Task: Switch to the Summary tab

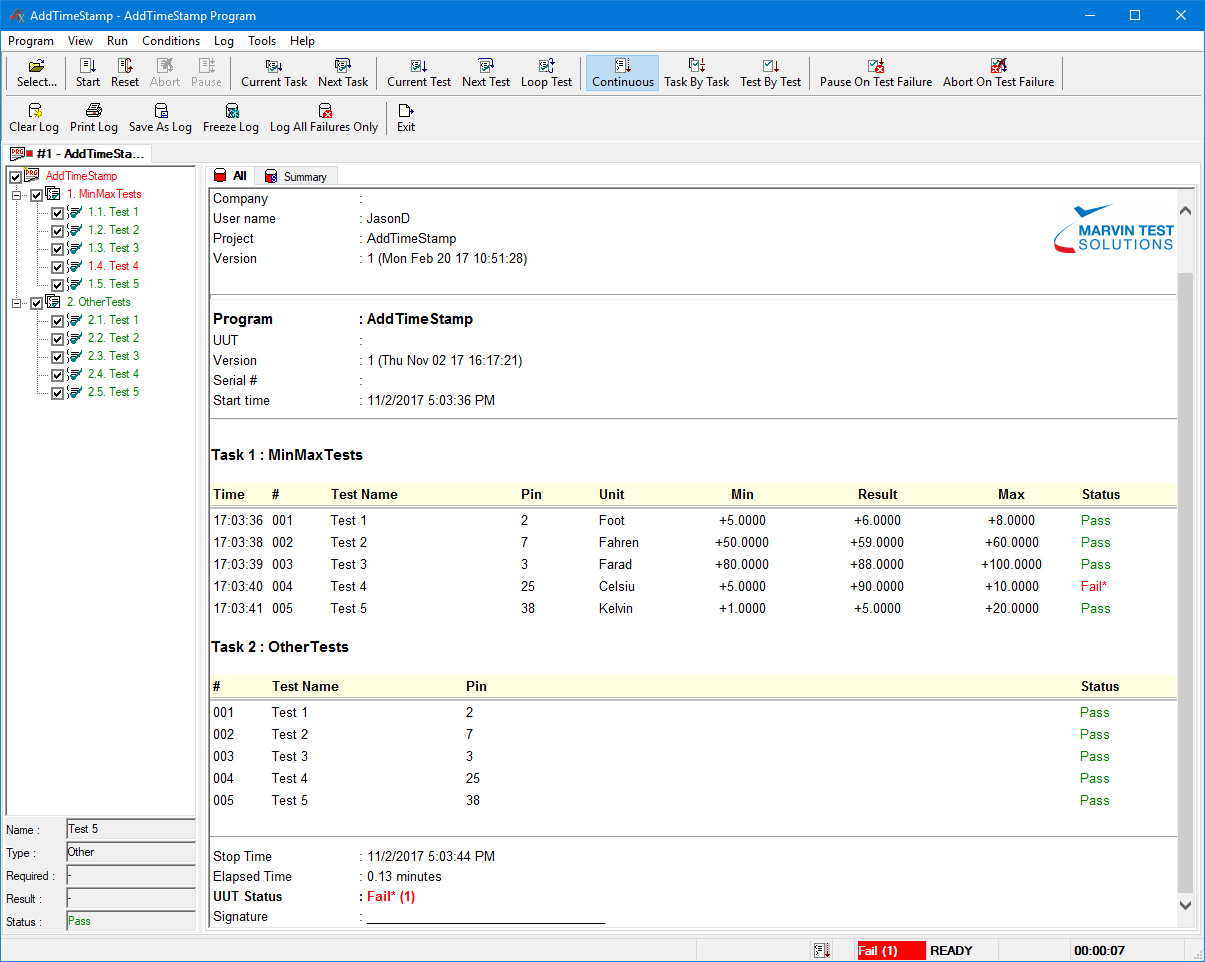Action: (x=296, y=177)
